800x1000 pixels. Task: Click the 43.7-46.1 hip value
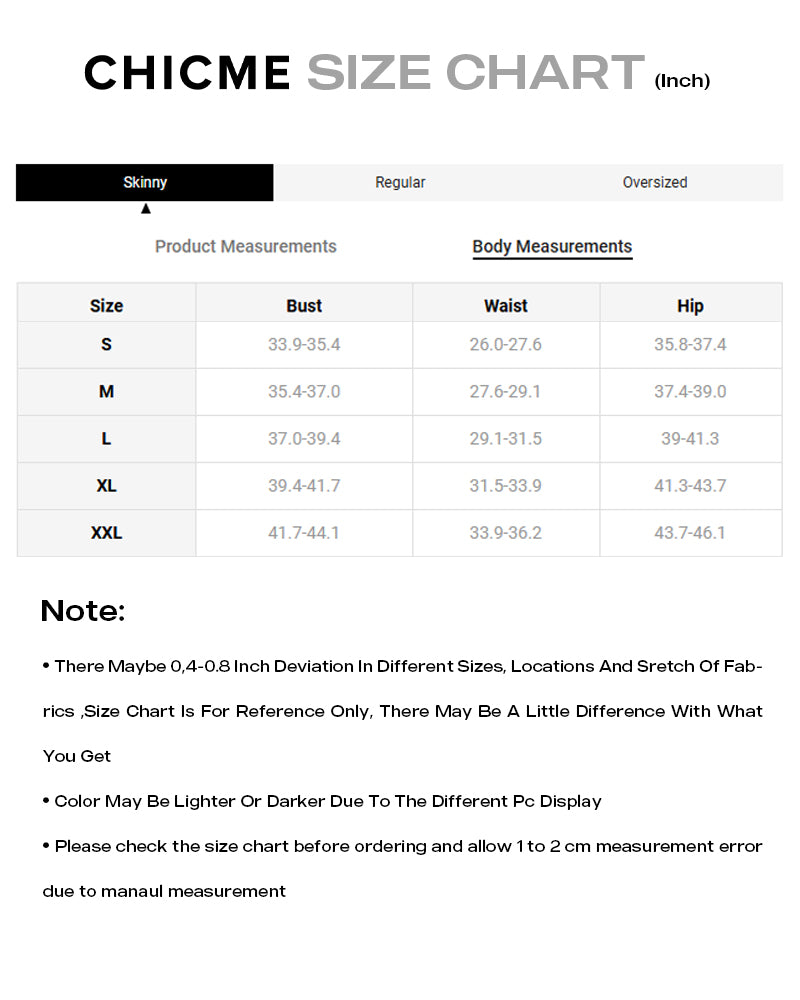point(690,533)
